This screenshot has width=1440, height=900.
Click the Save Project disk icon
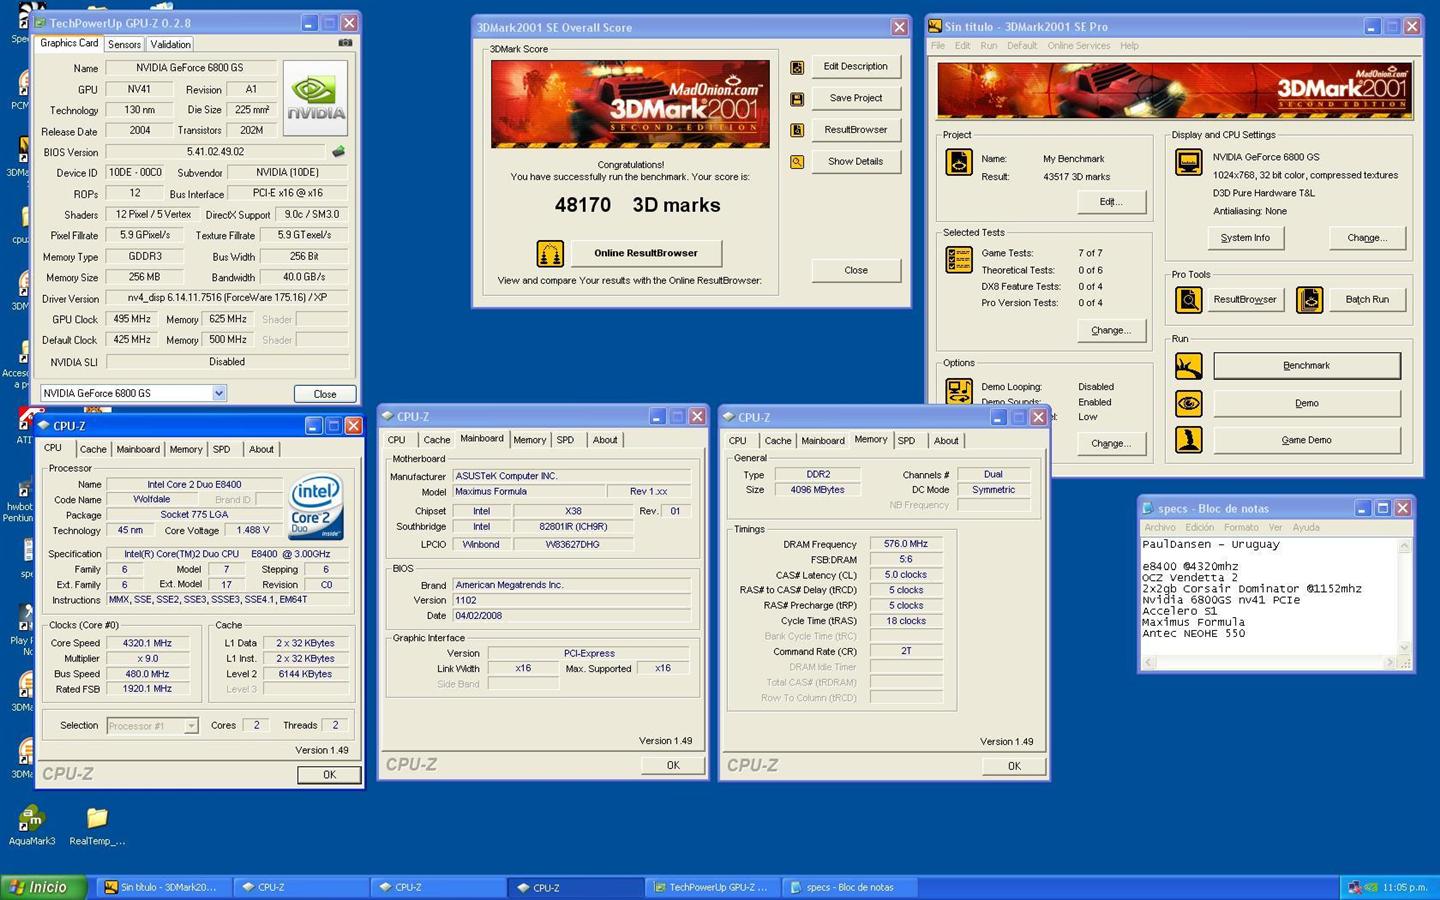[797, 98]
